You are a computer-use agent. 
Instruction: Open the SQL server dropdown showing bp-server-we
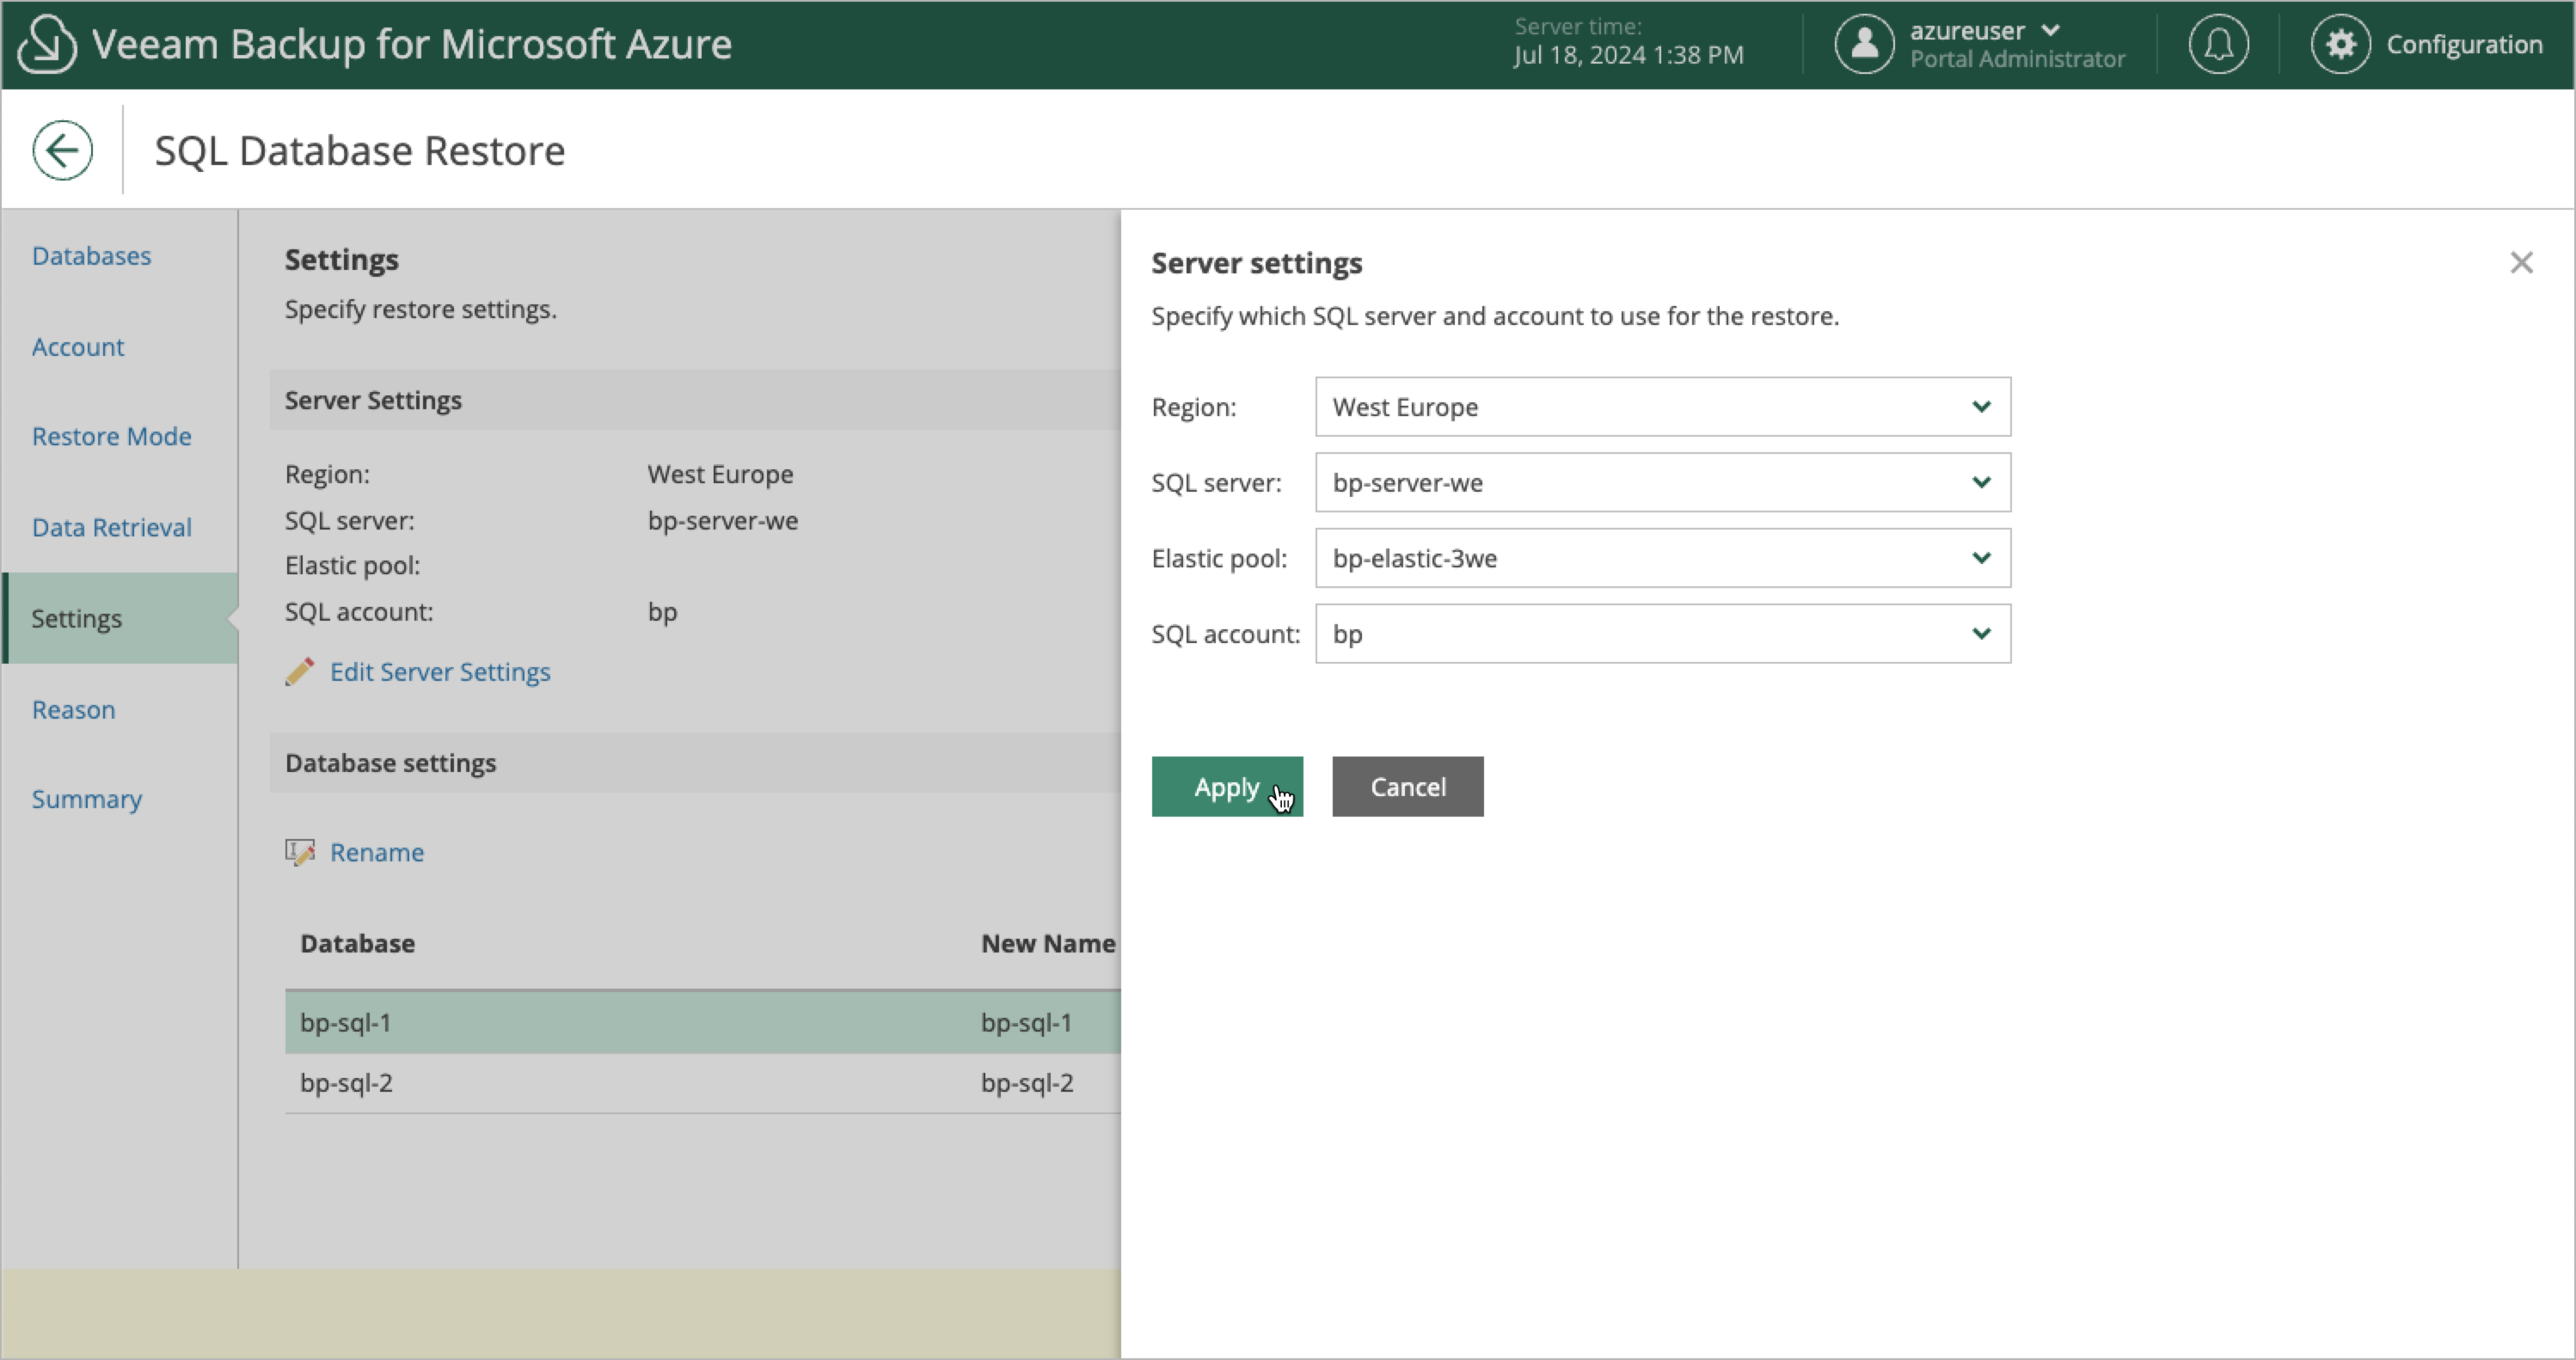(1662, 483)
